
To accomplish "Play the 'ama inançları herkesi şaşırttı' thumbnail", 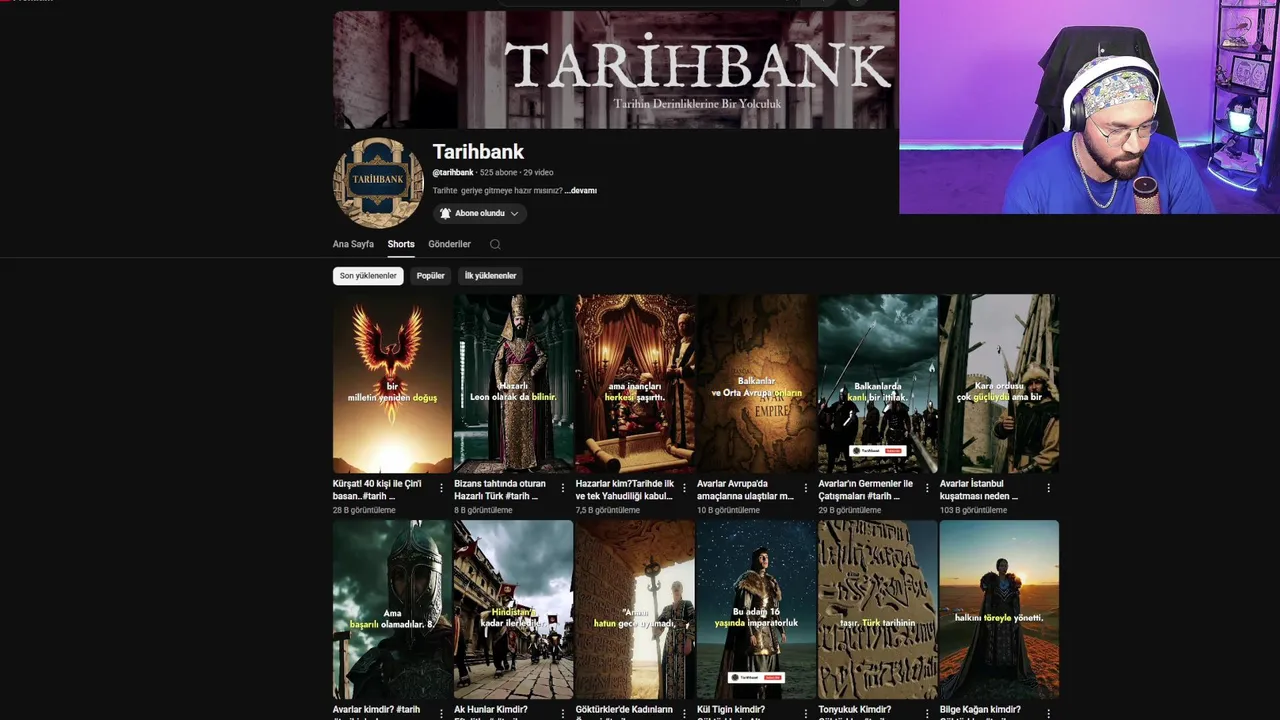I will pos(635,383).
